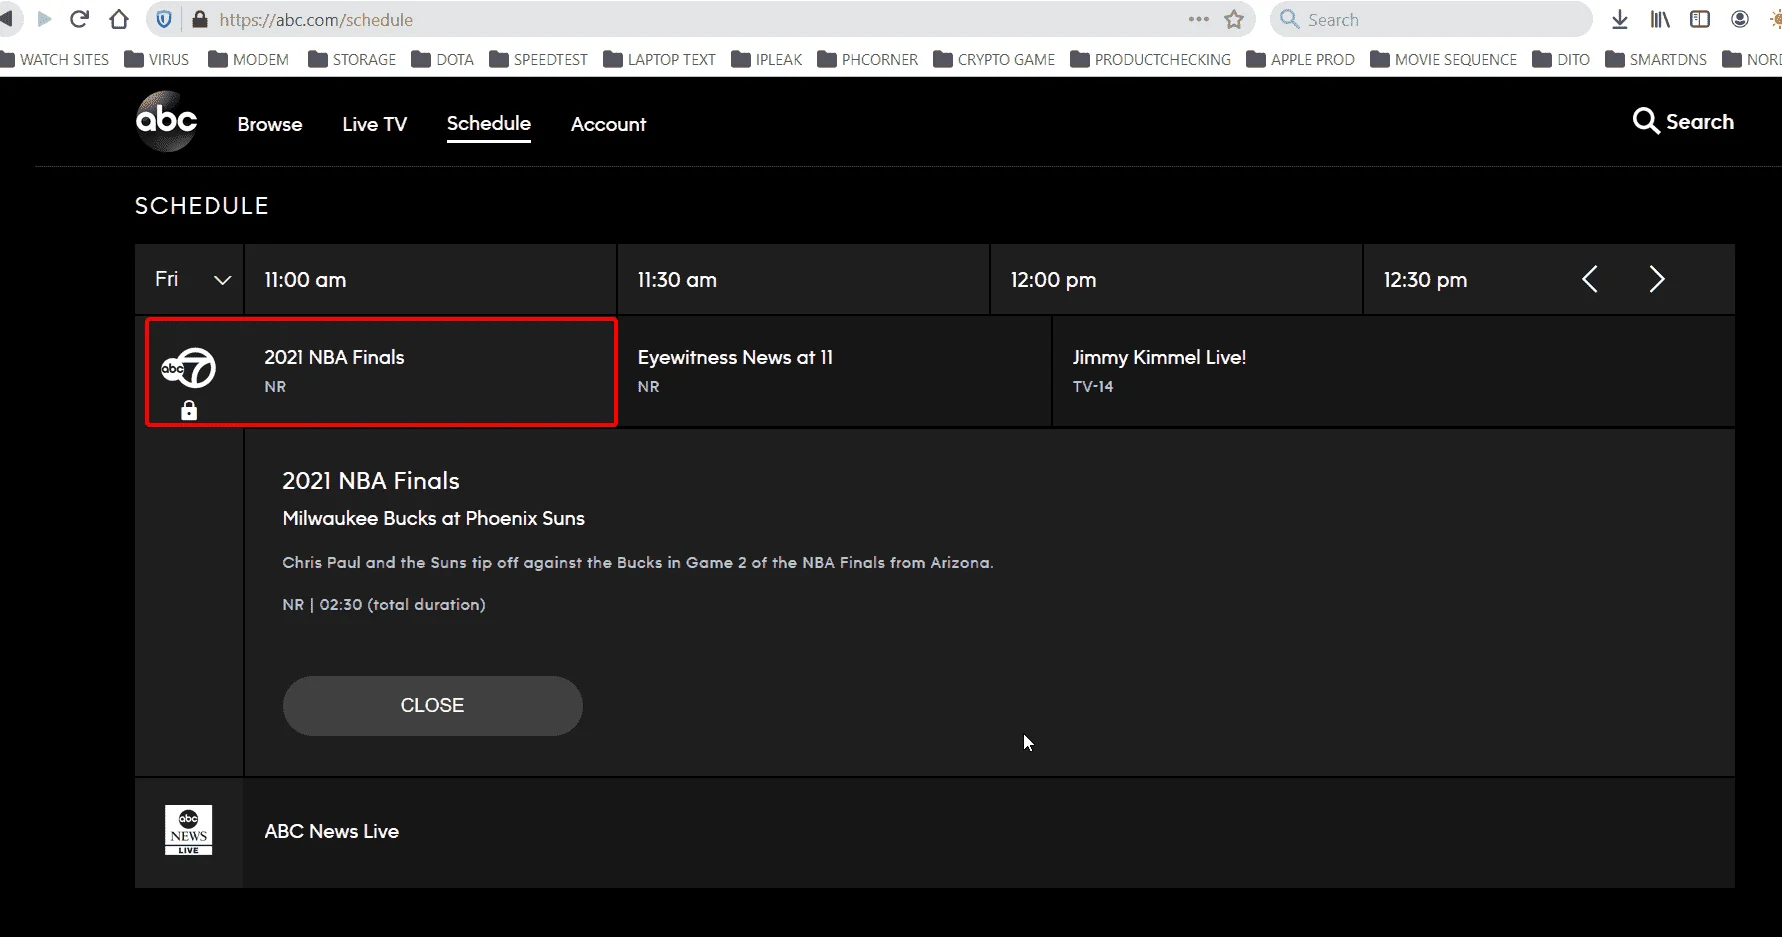
Task: Expand the Fri day dropdown
Action: (x=190, y=279)
